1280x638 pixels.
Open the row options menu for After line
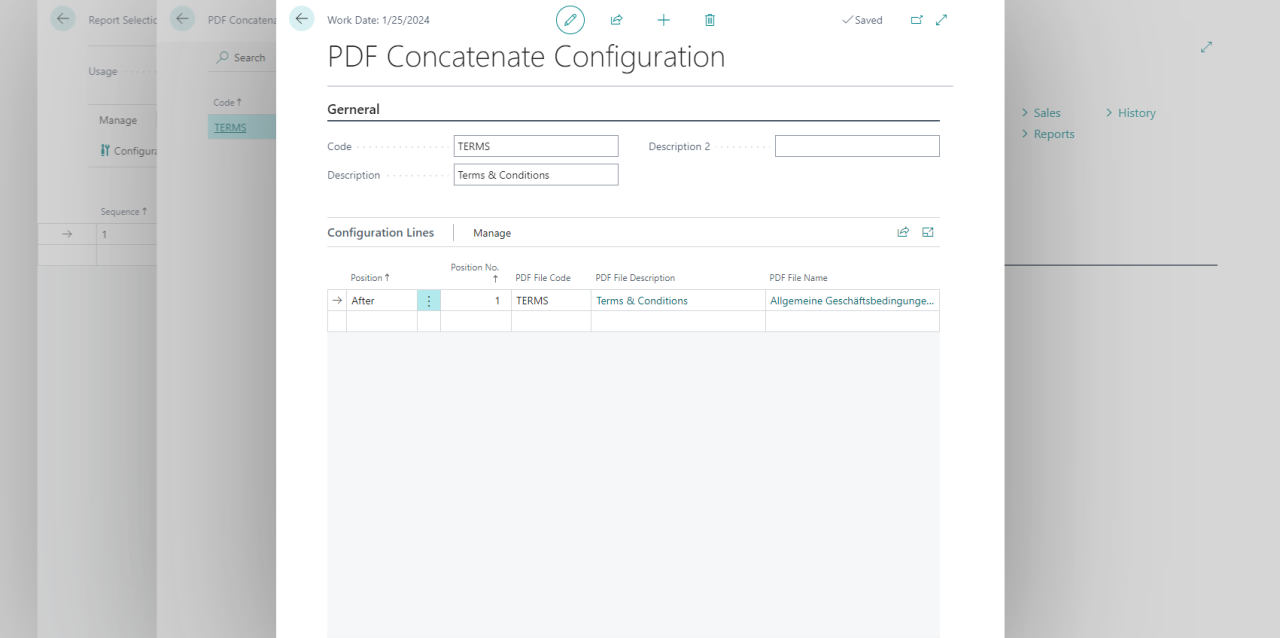[x=429, y=300]
